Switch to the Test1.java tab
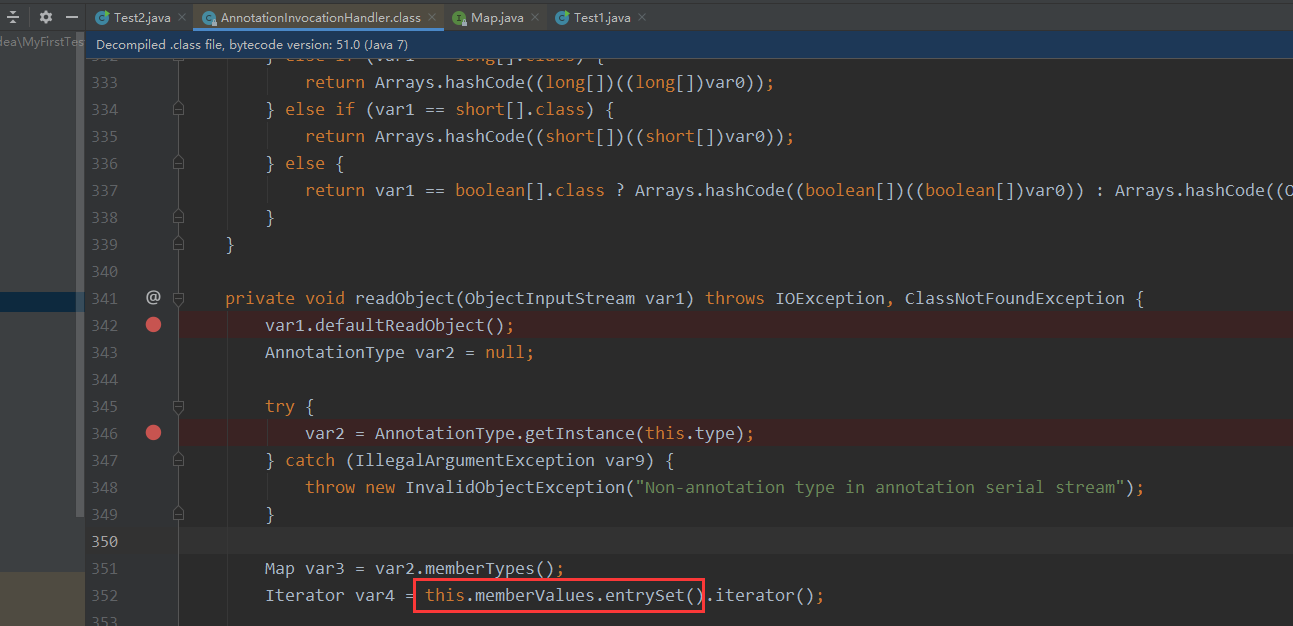Image resolution: width=1293 pixels, height=626 pixels. point(602,18)
